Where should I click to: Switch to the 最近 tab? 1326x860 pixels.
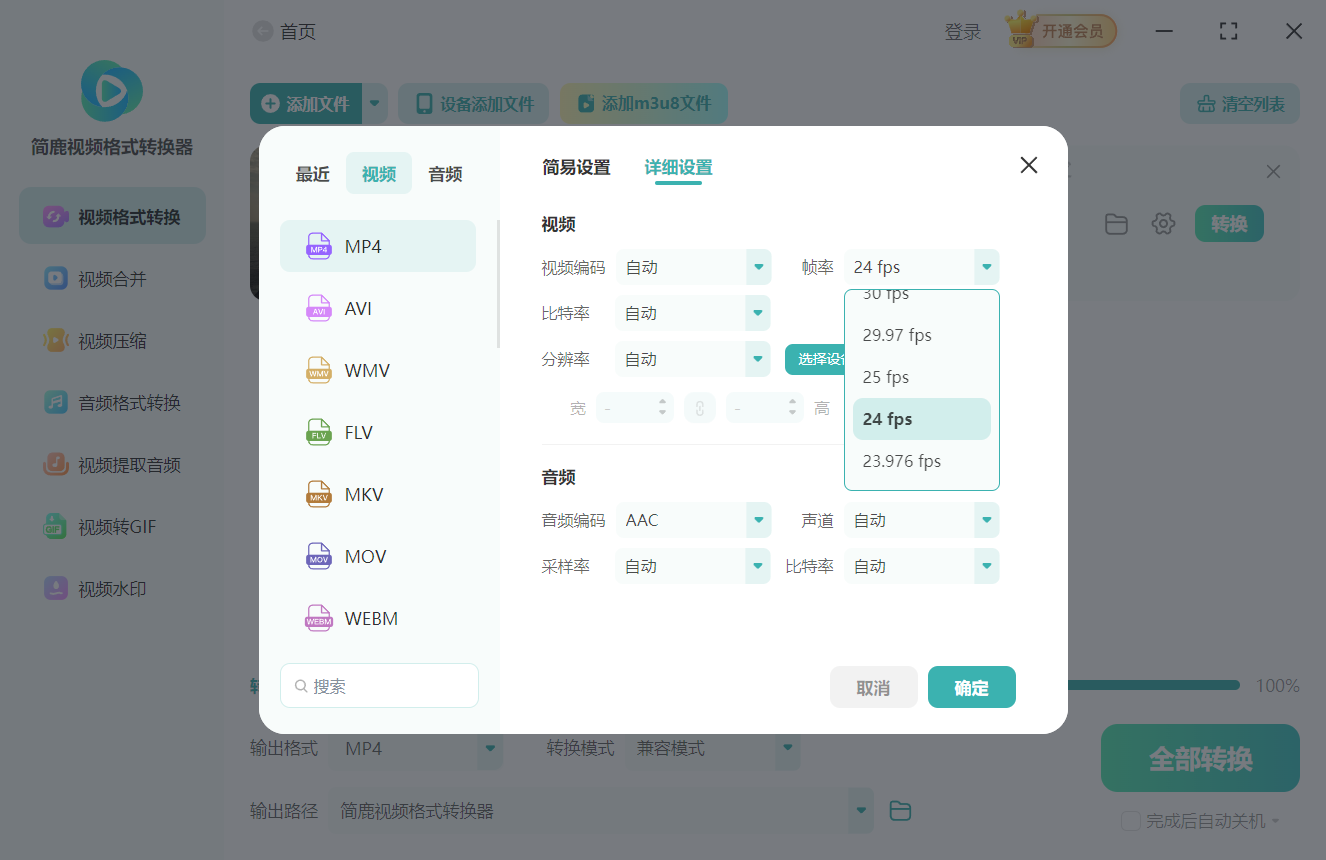coord(312,174)
